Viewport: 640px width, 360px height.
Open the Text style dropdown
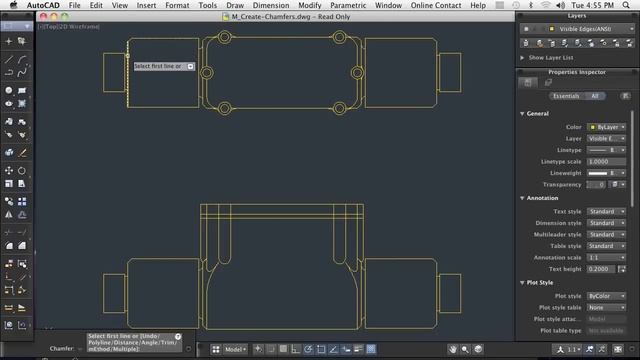[606, 211]
